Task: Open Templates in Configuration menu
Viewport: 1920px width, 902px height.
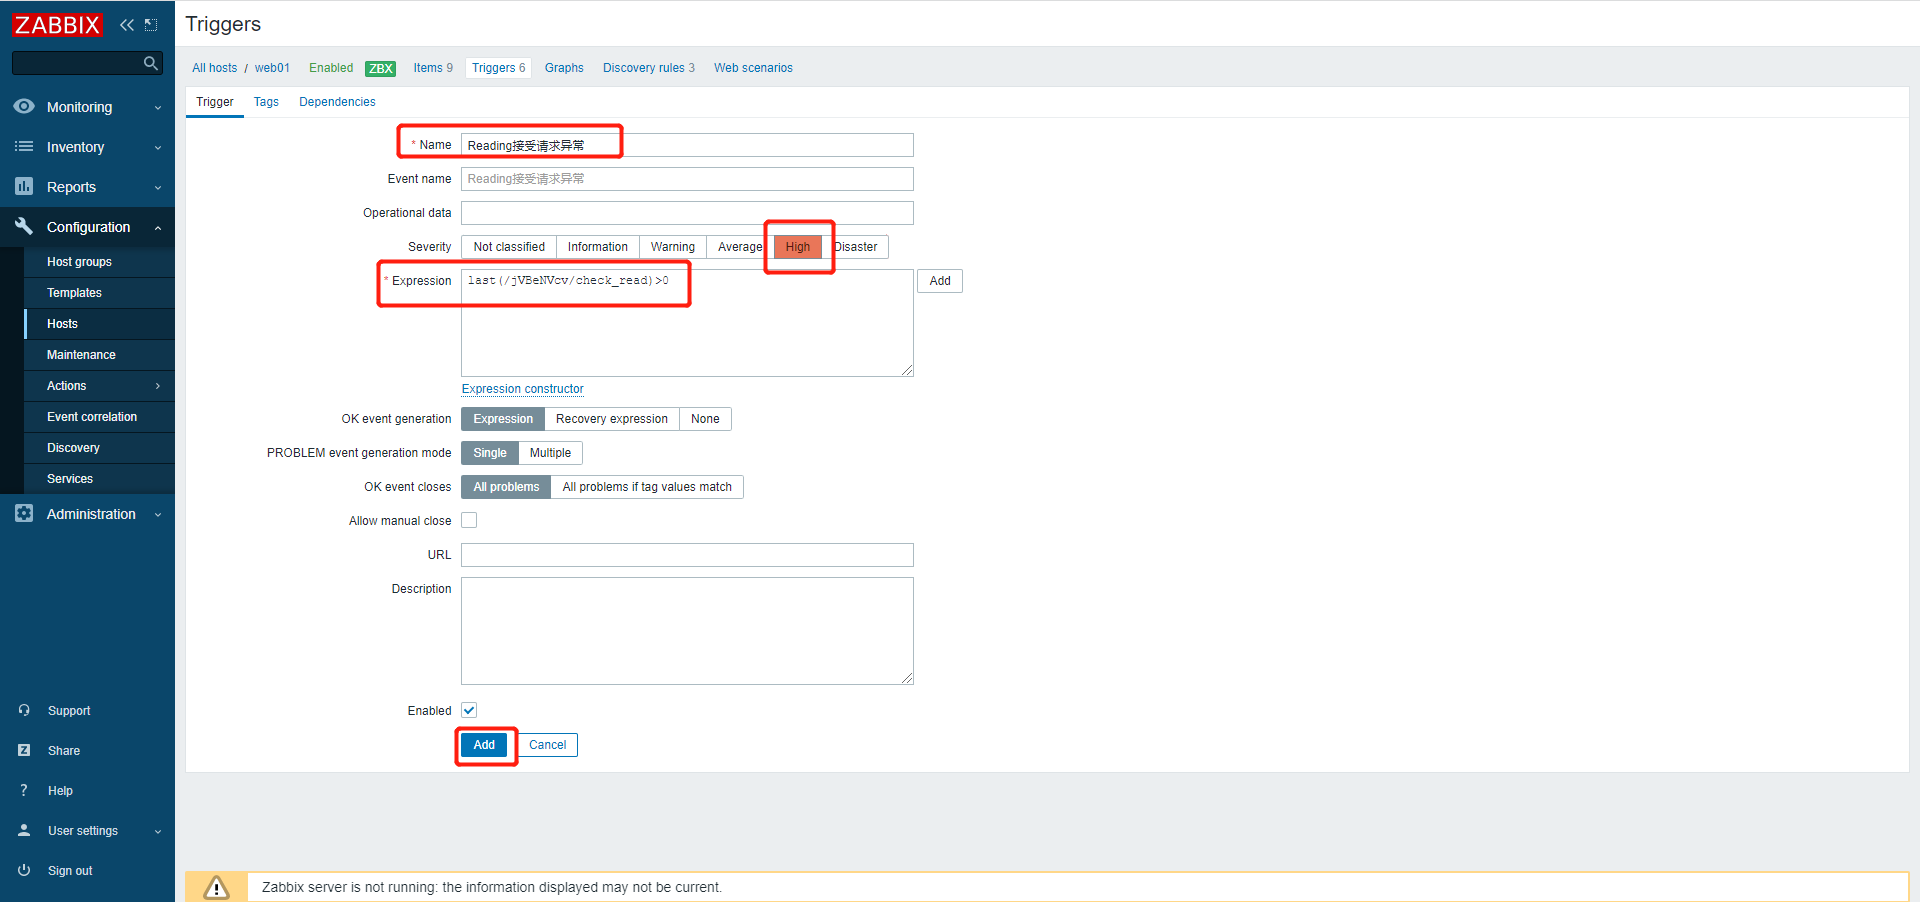Action: coord(74,293)
